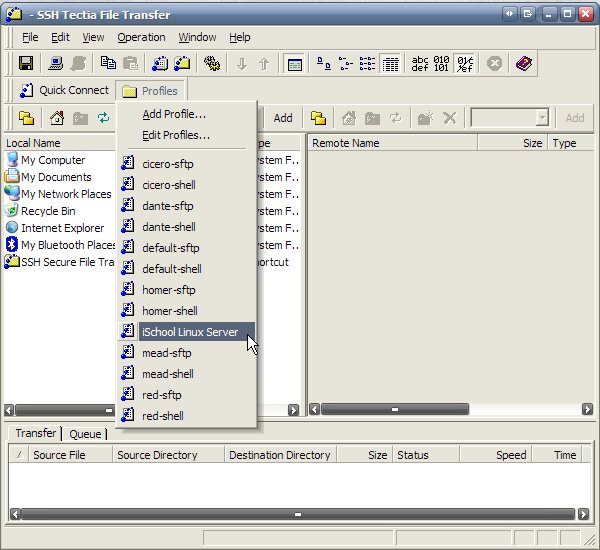This screenshot has width=600, height=550.
Task: Select the default-shell profile
Action: tap(186, 269)
